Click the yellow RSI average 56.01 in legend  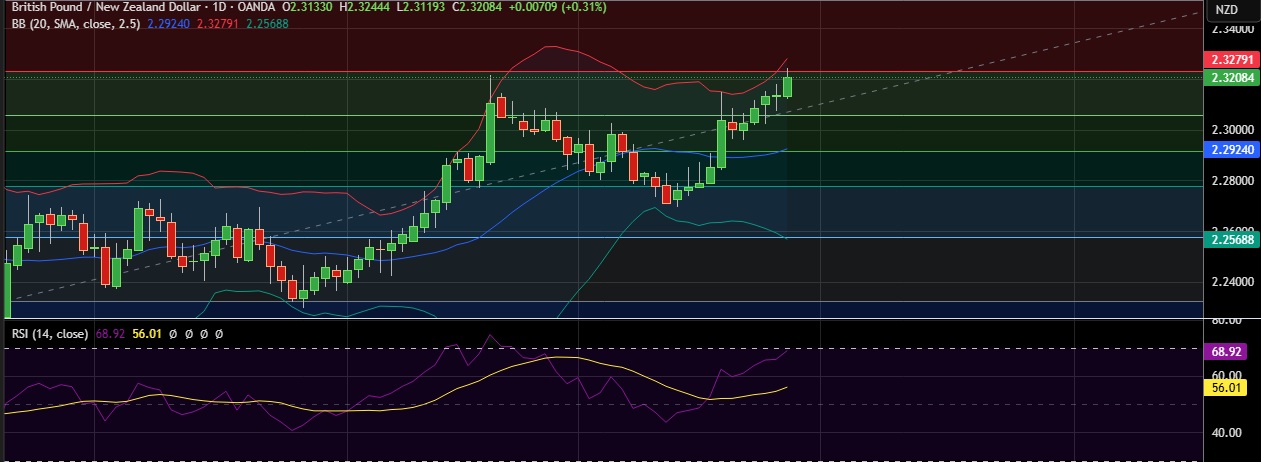(x=147, y=333)
